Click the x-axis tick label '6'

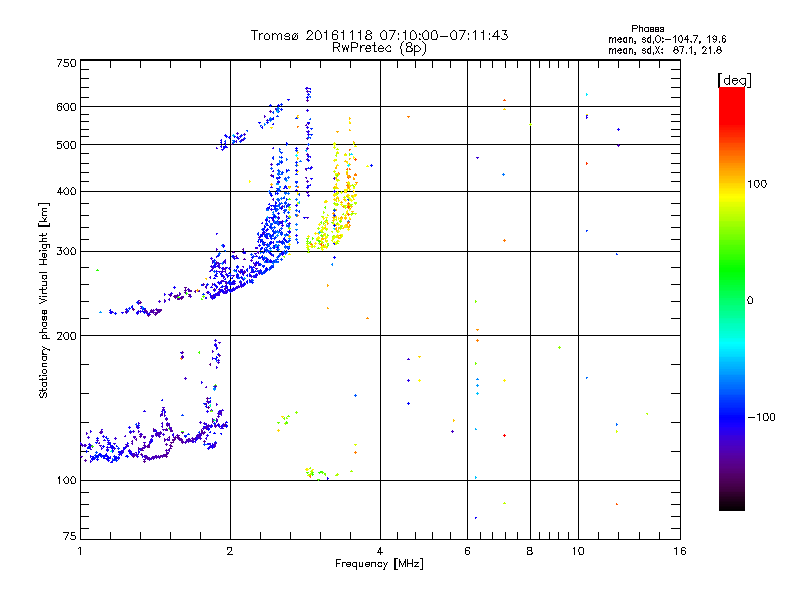pos(467,551)
